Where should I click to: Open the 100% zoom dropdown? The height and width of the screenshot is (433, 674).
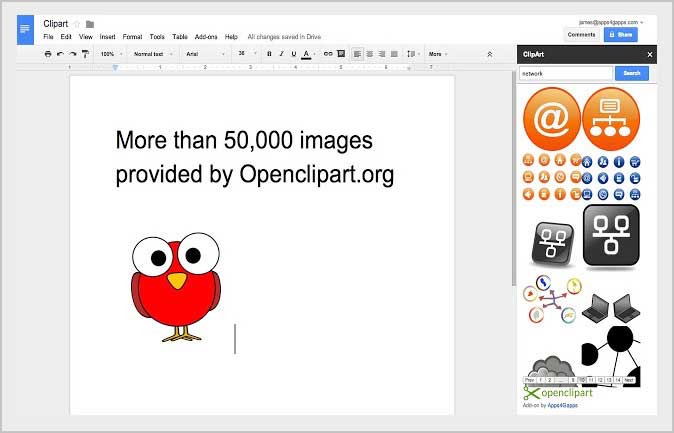click(x=111, y=54)
